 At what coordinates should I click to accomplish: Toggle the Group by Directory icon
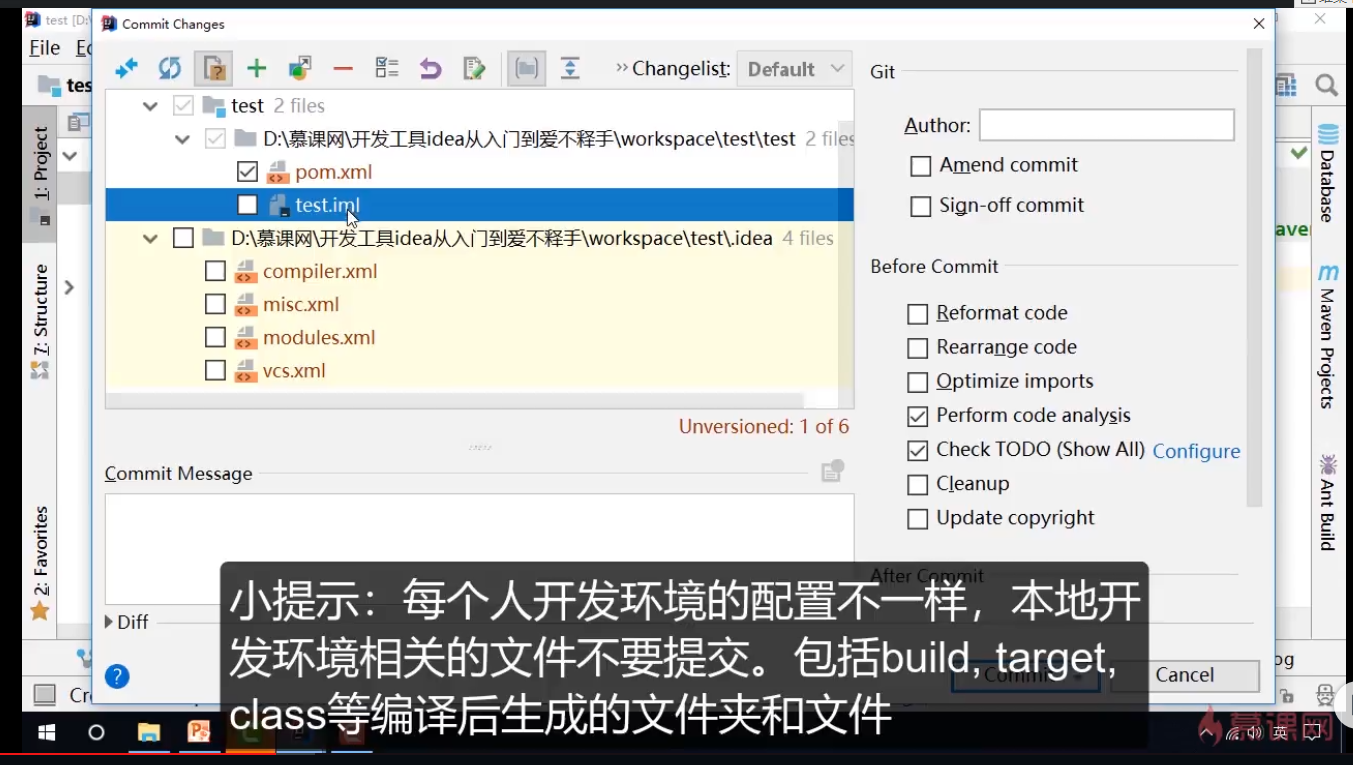(526, 68)
